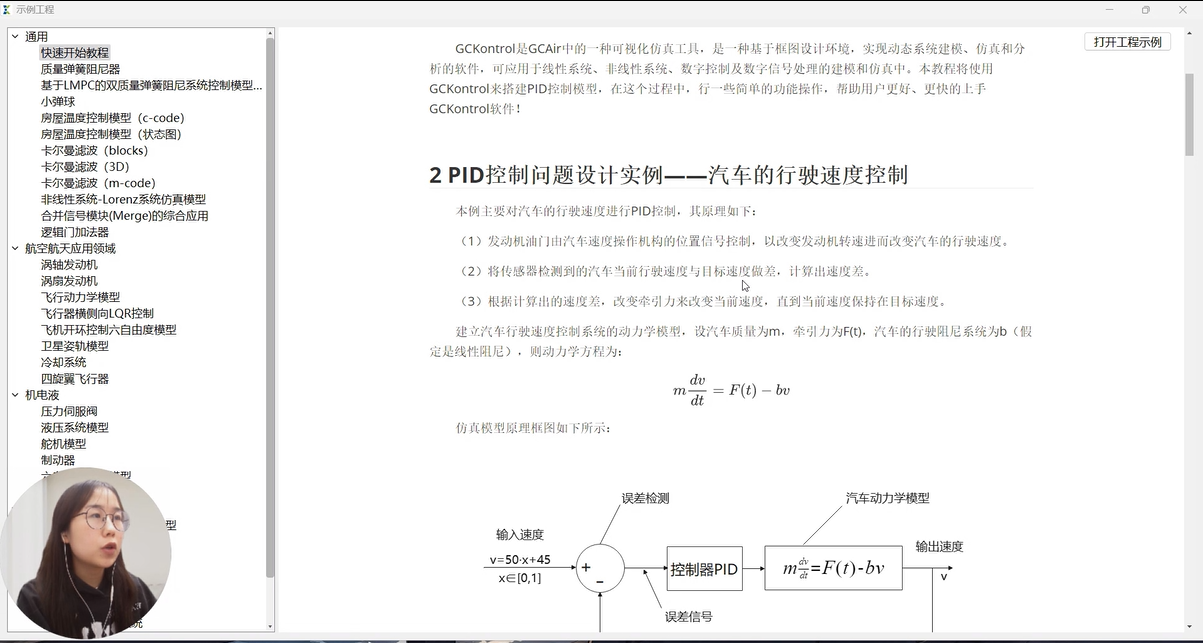Select 非线性系统-Lorenz系统仿真模型

tap(123, 200)
